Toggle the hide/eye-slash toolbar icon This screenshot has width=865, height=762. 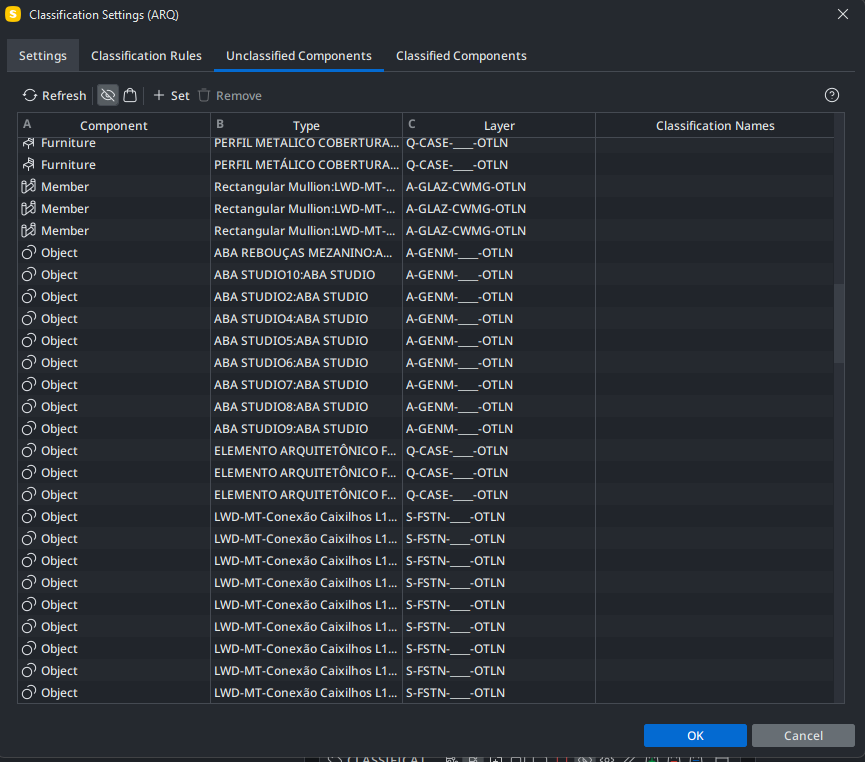108,95
